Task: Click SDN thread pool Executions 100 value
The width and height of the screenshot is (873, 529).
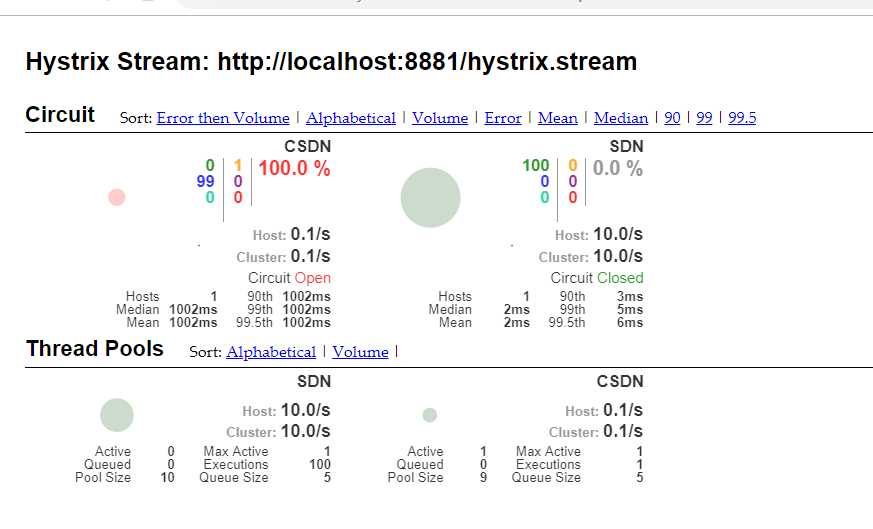Action: (x=320, y=464)
